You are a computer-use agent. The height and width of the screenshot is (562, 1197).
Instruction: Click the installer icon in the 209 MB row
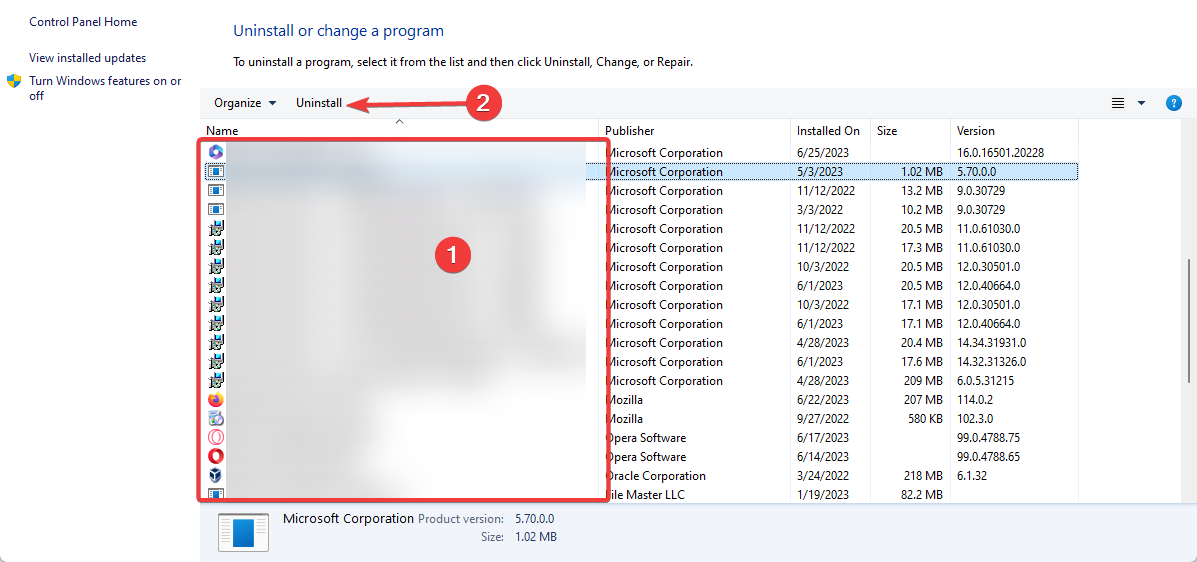216,380
